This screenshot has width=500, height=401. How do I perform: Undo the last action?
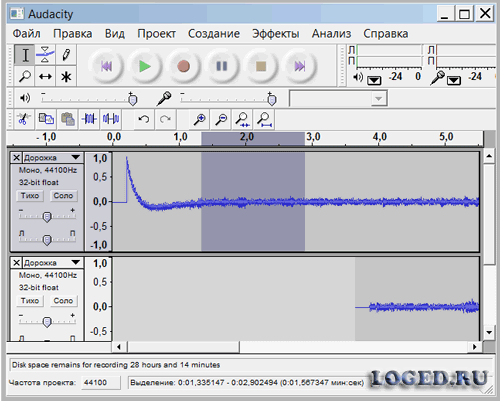coord(144,119)
